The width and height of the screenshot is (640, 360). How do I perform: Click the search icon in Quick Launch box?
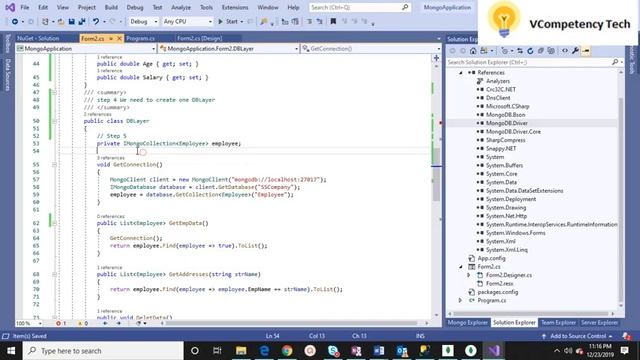point(405,7)
